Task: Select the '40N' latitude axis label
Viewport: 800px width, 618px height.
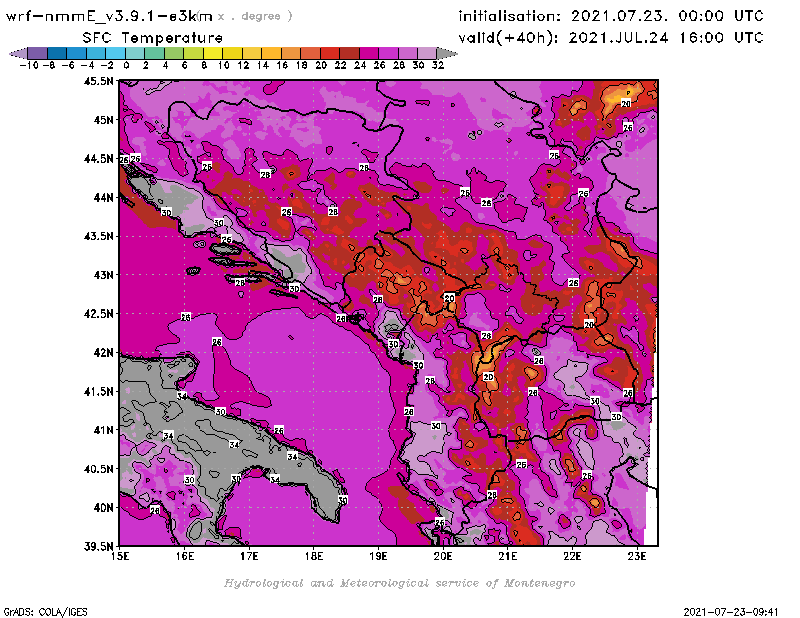Action: [x=103, y=508]
